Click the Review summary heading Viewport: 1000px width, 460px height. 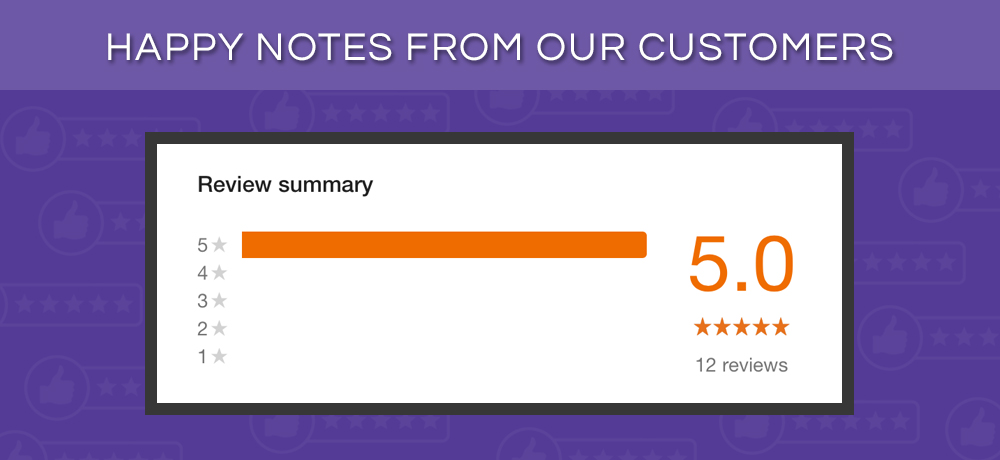(285, 185)
